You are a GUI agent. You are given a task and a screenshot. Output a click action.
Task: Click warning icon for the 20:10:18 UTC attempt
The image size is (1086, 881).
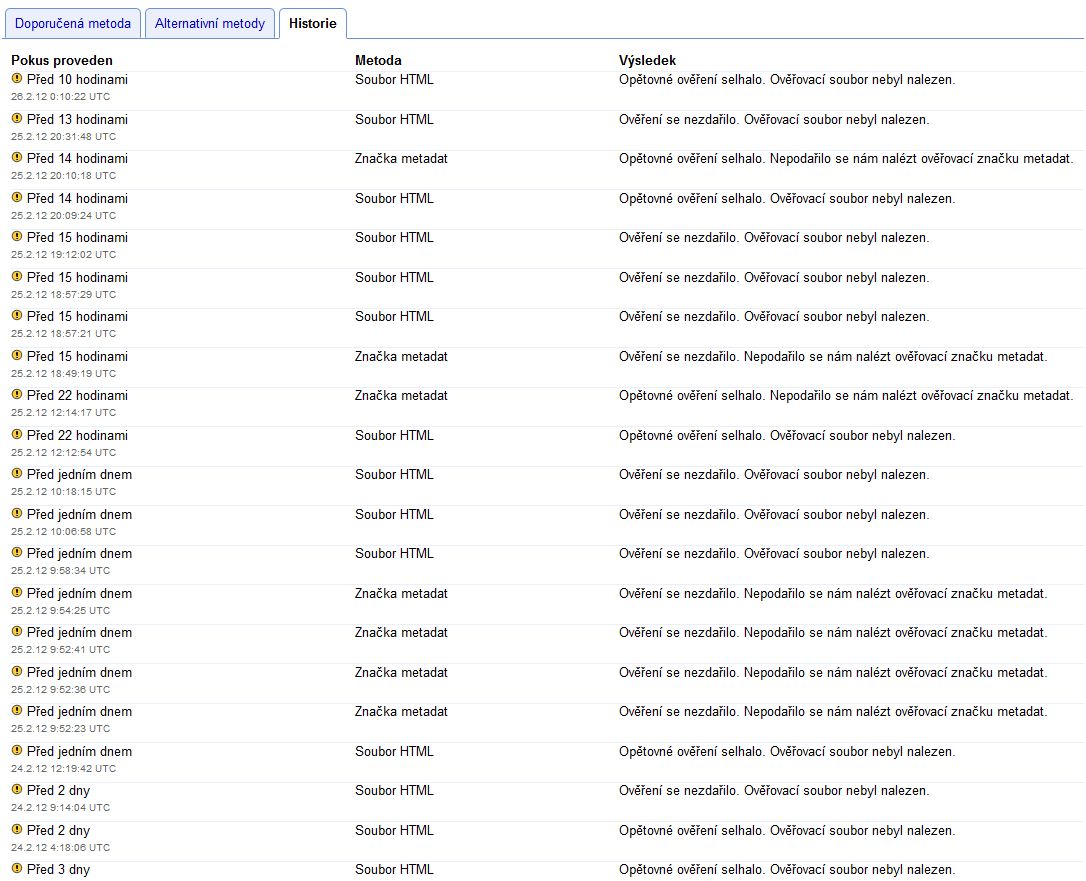[17, 157]
